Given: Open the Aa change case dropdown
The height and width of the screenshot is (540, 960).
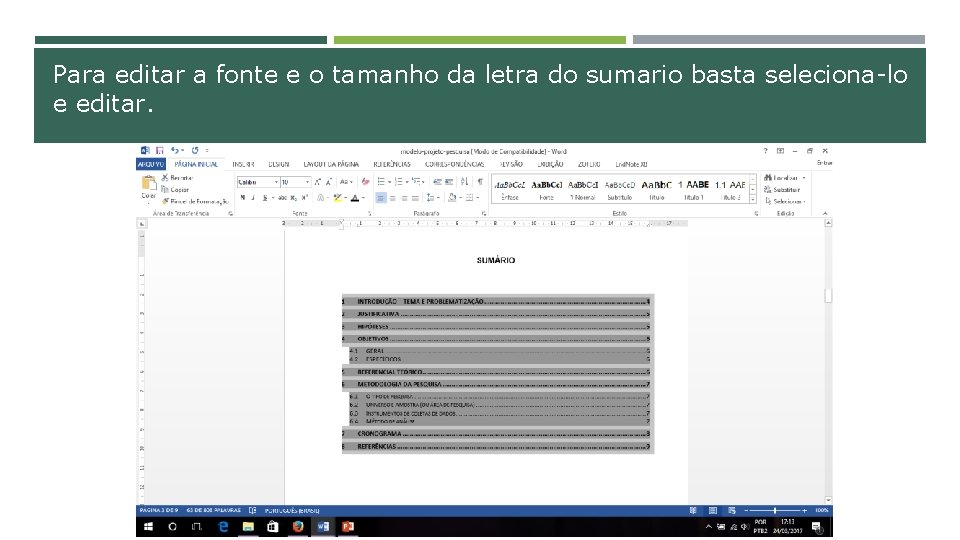Looking at the screenshot, I should pyautogui.click(x=346, y=182).
